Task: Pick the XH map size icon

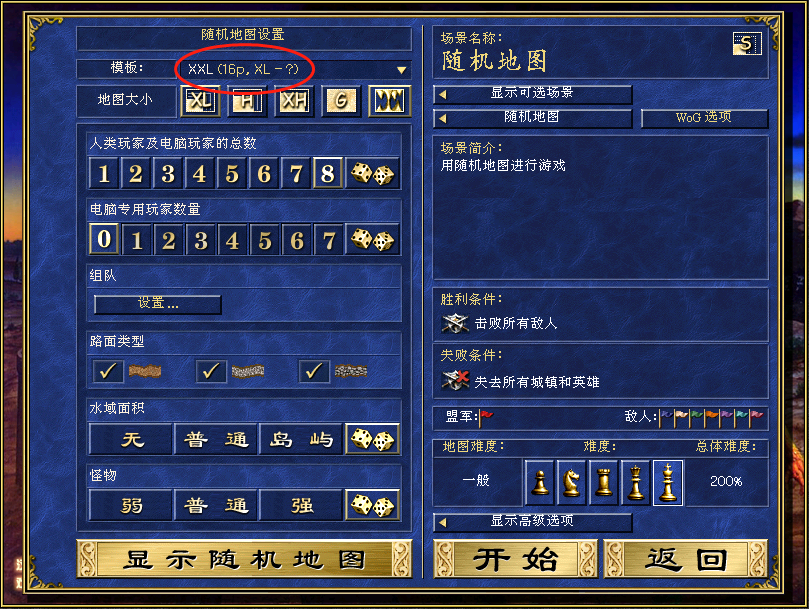Action: tap(294, 101)
